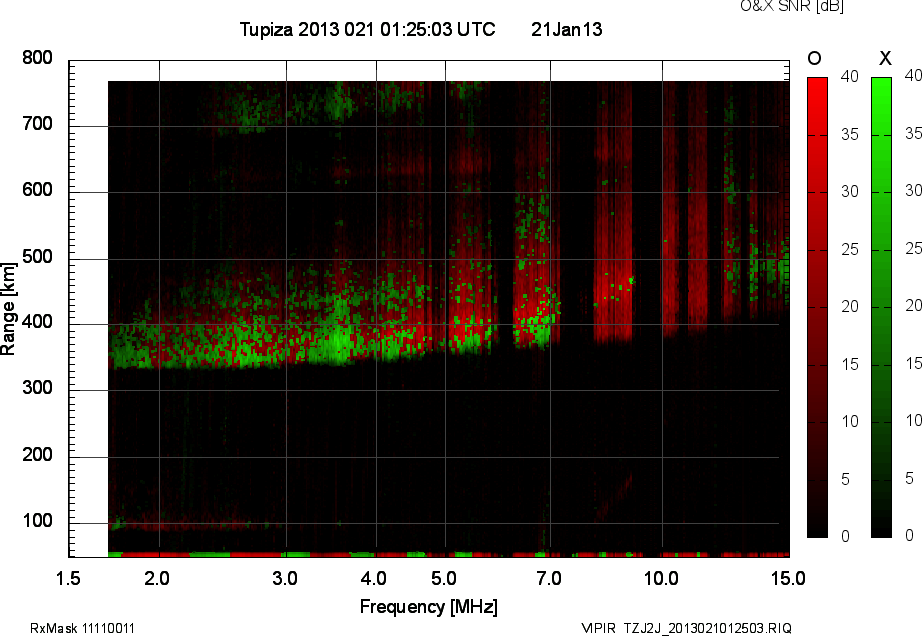Select the "Tupiza 2013 021 01:25:03 UTC" title

tap(367, 30)
